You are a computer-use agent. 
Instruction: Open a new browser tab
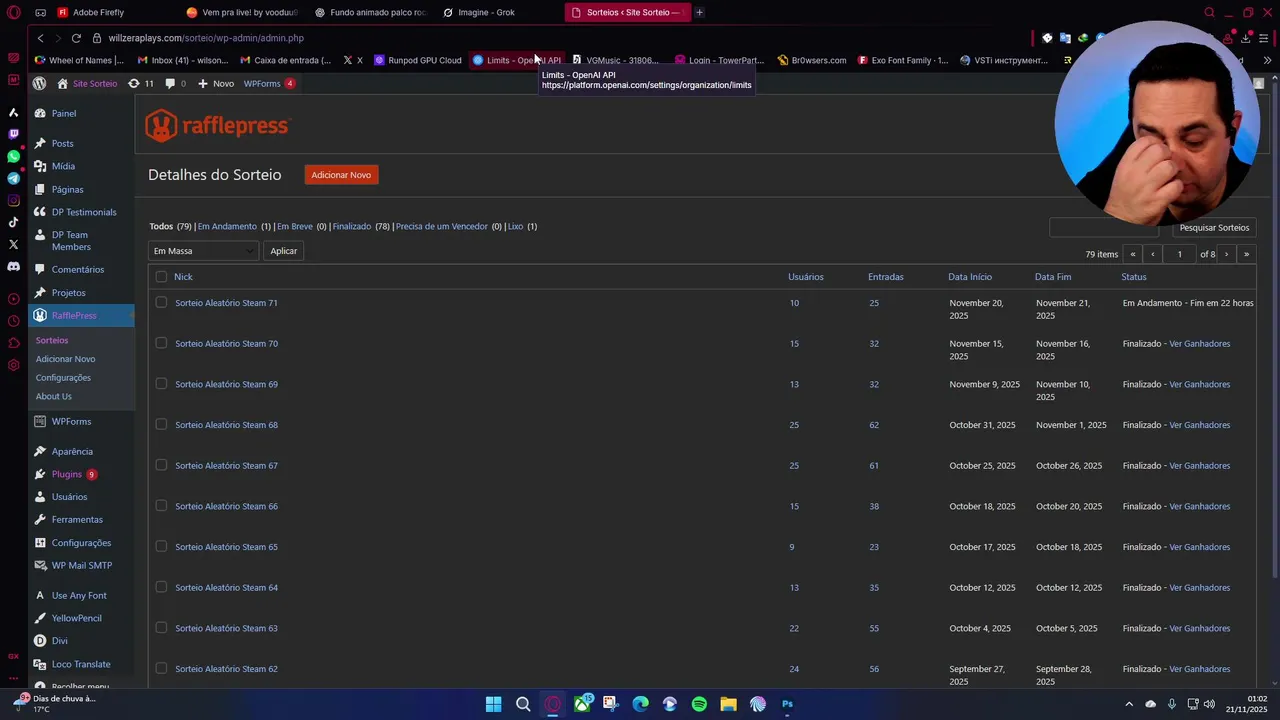pos(699,12)
